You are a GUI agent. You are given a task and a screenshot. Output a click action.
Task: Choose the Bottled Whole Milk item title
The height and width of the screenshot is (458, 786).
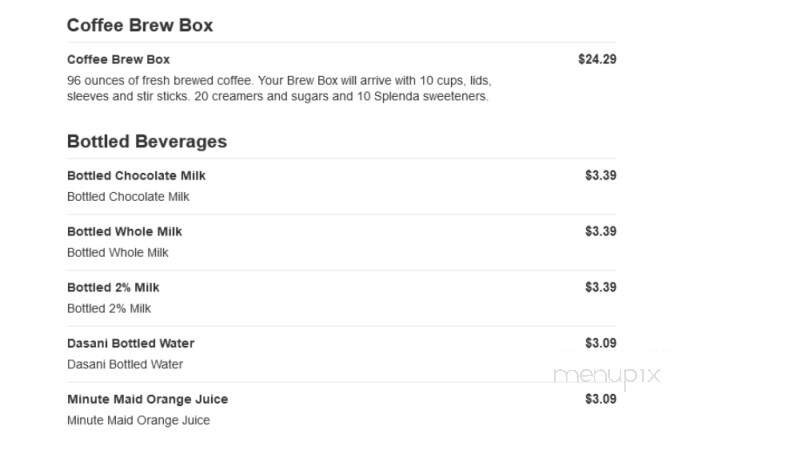point(124,231)
